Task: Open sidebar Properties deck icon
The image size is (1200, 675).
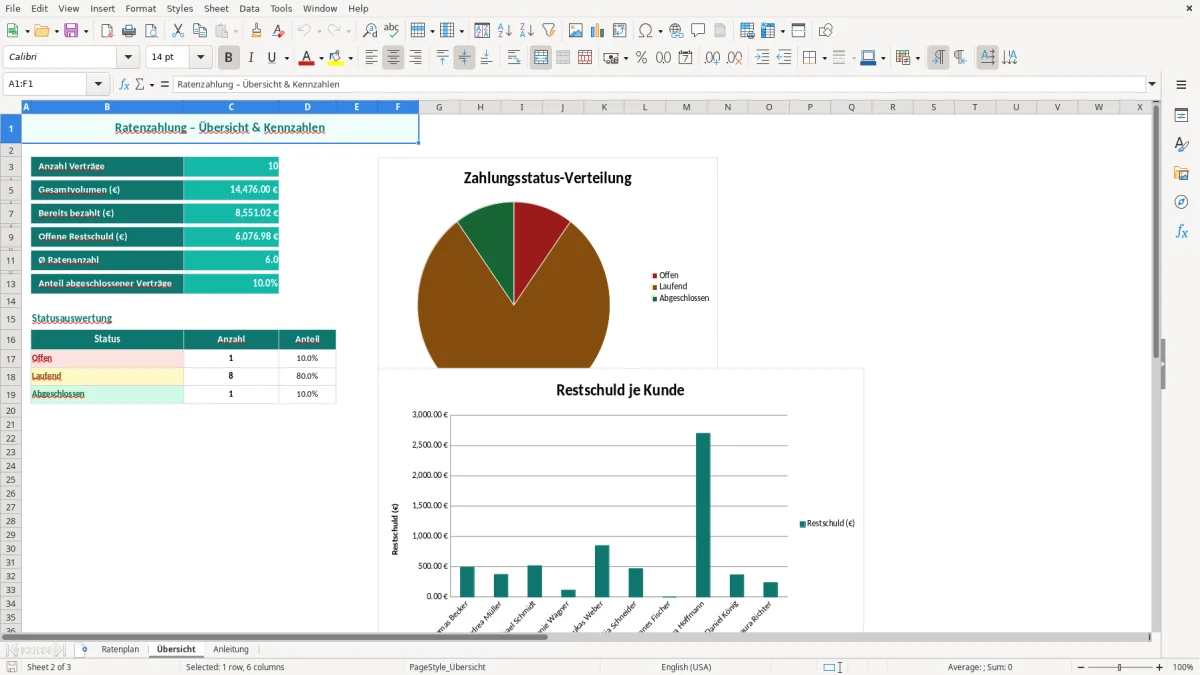Action: pyautogui.click(x=1181, y=116)
